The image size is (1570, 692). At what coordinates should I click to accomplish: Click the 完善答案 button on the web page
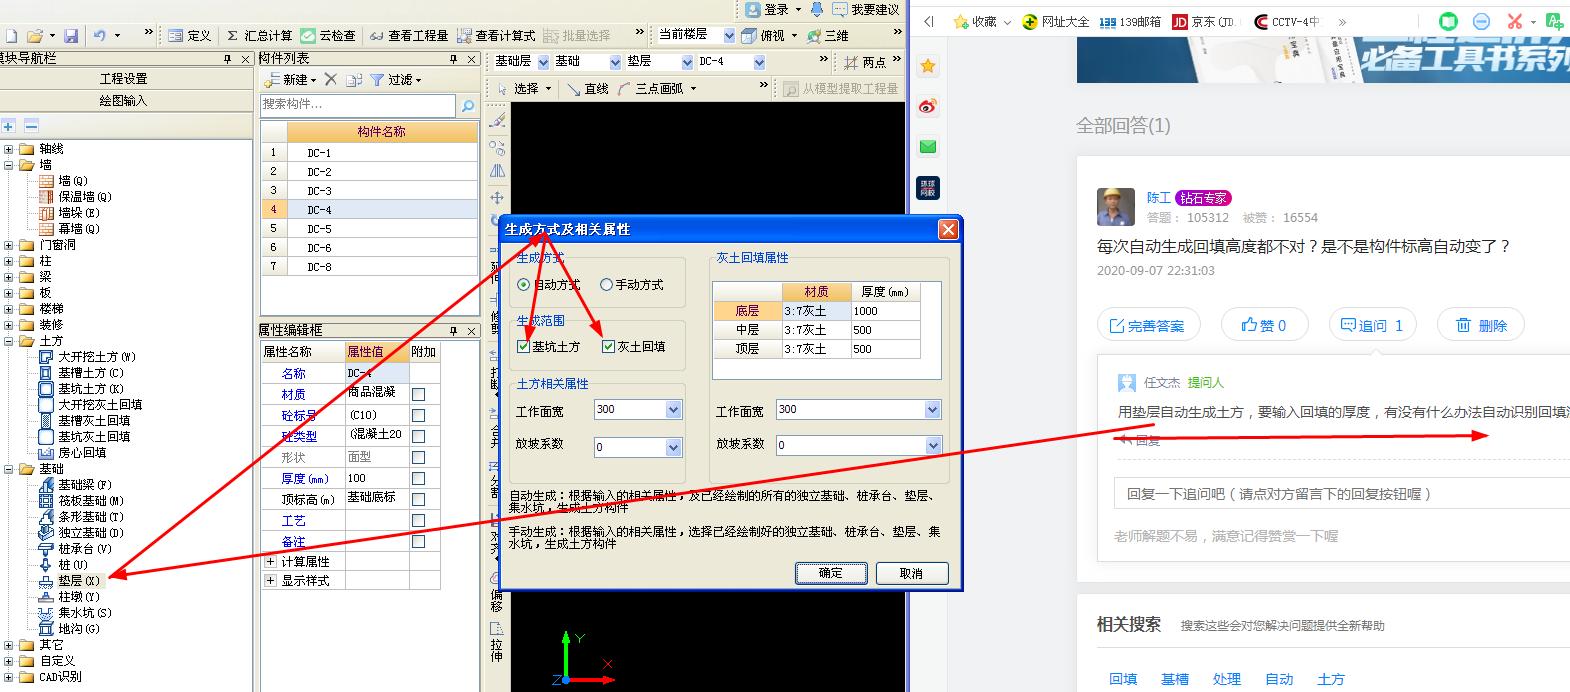click(x=1147, y=325)
